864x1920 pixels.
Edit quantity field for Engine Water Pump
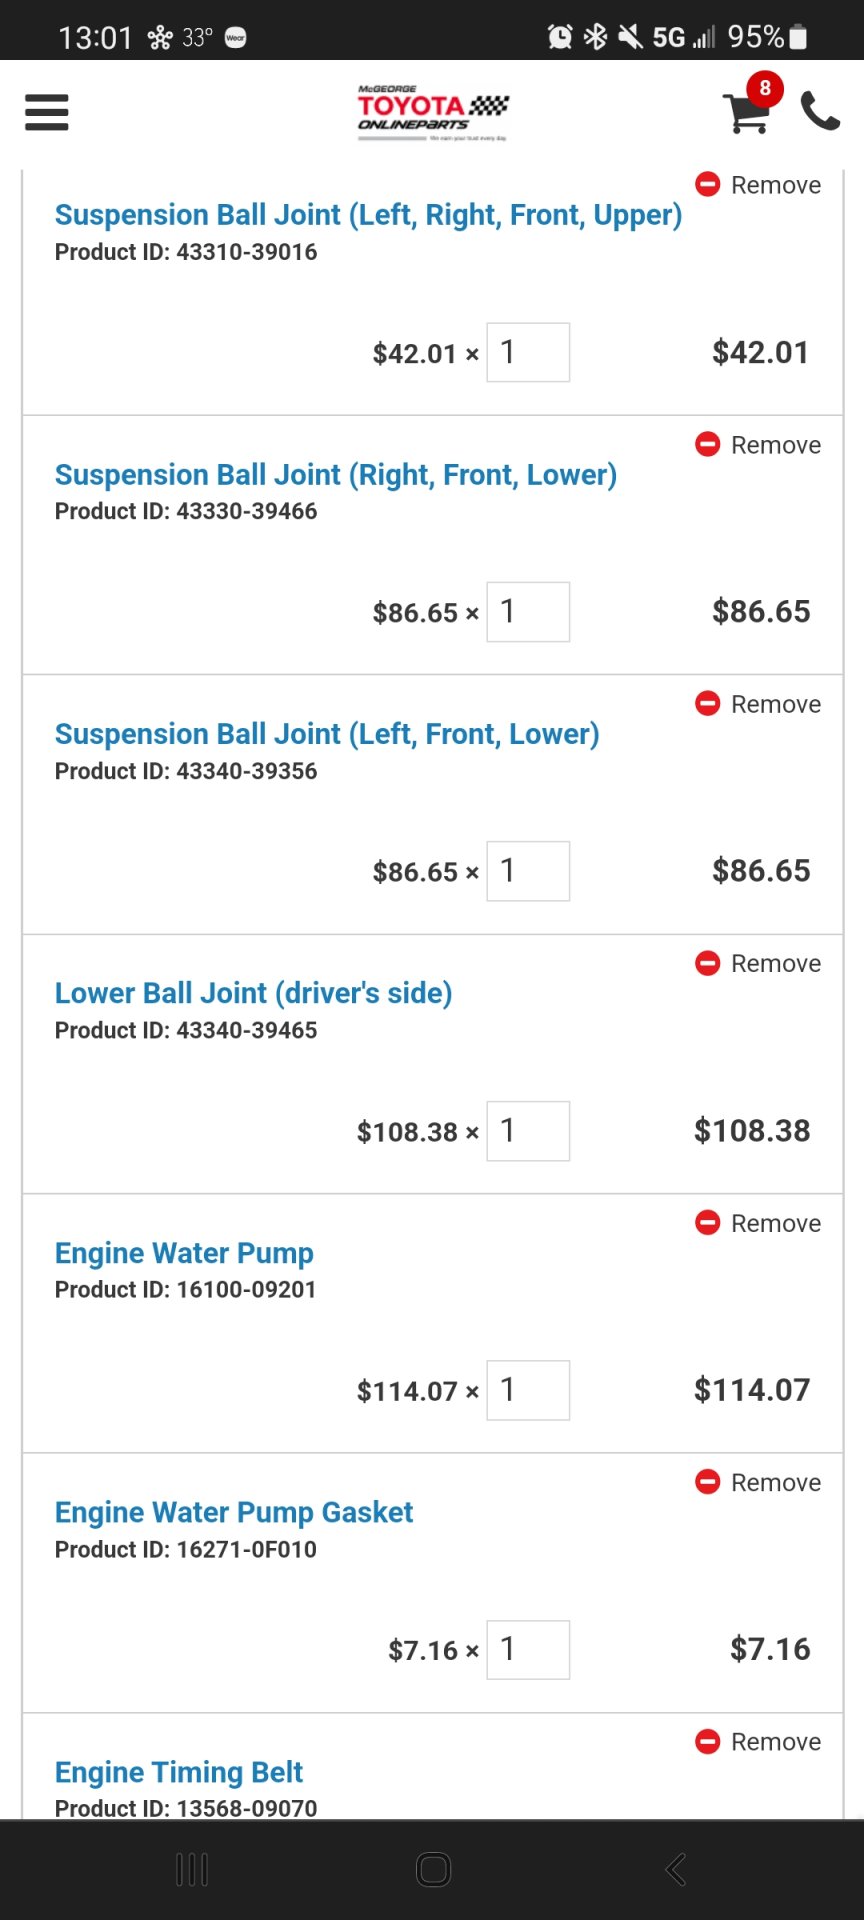[528, 1390]
